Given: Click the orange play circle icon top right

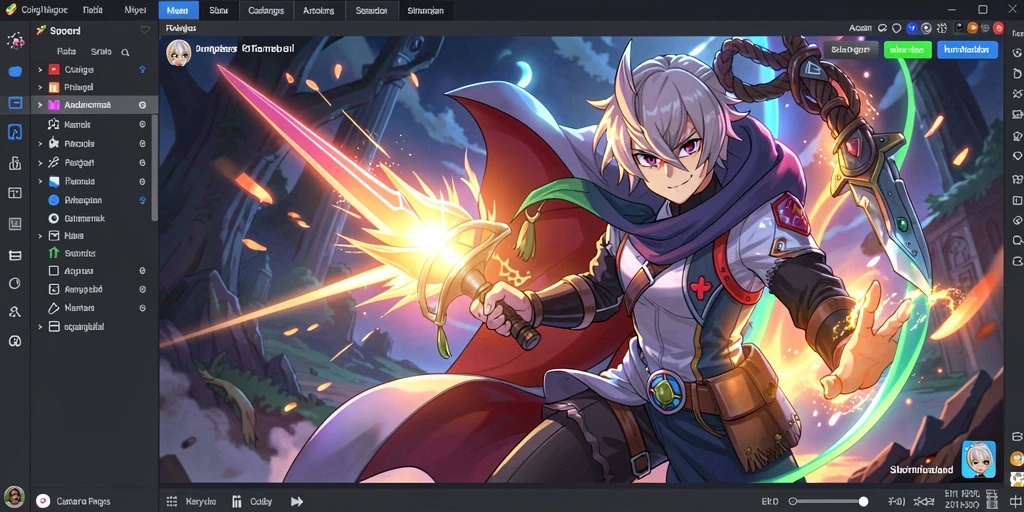Looking at the screenshot, I should (972, 28).
